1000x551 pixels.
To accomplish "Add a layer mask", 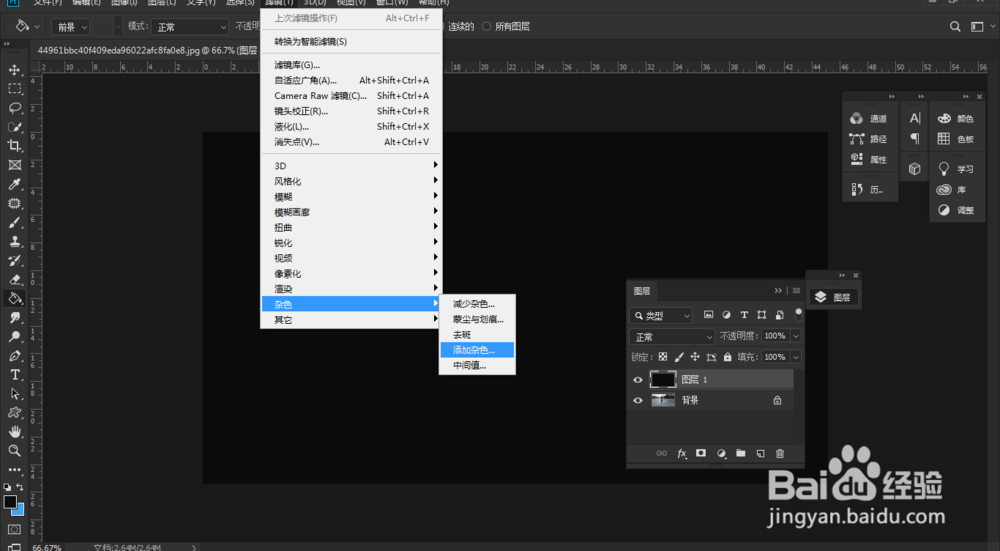I will [701, 453].
